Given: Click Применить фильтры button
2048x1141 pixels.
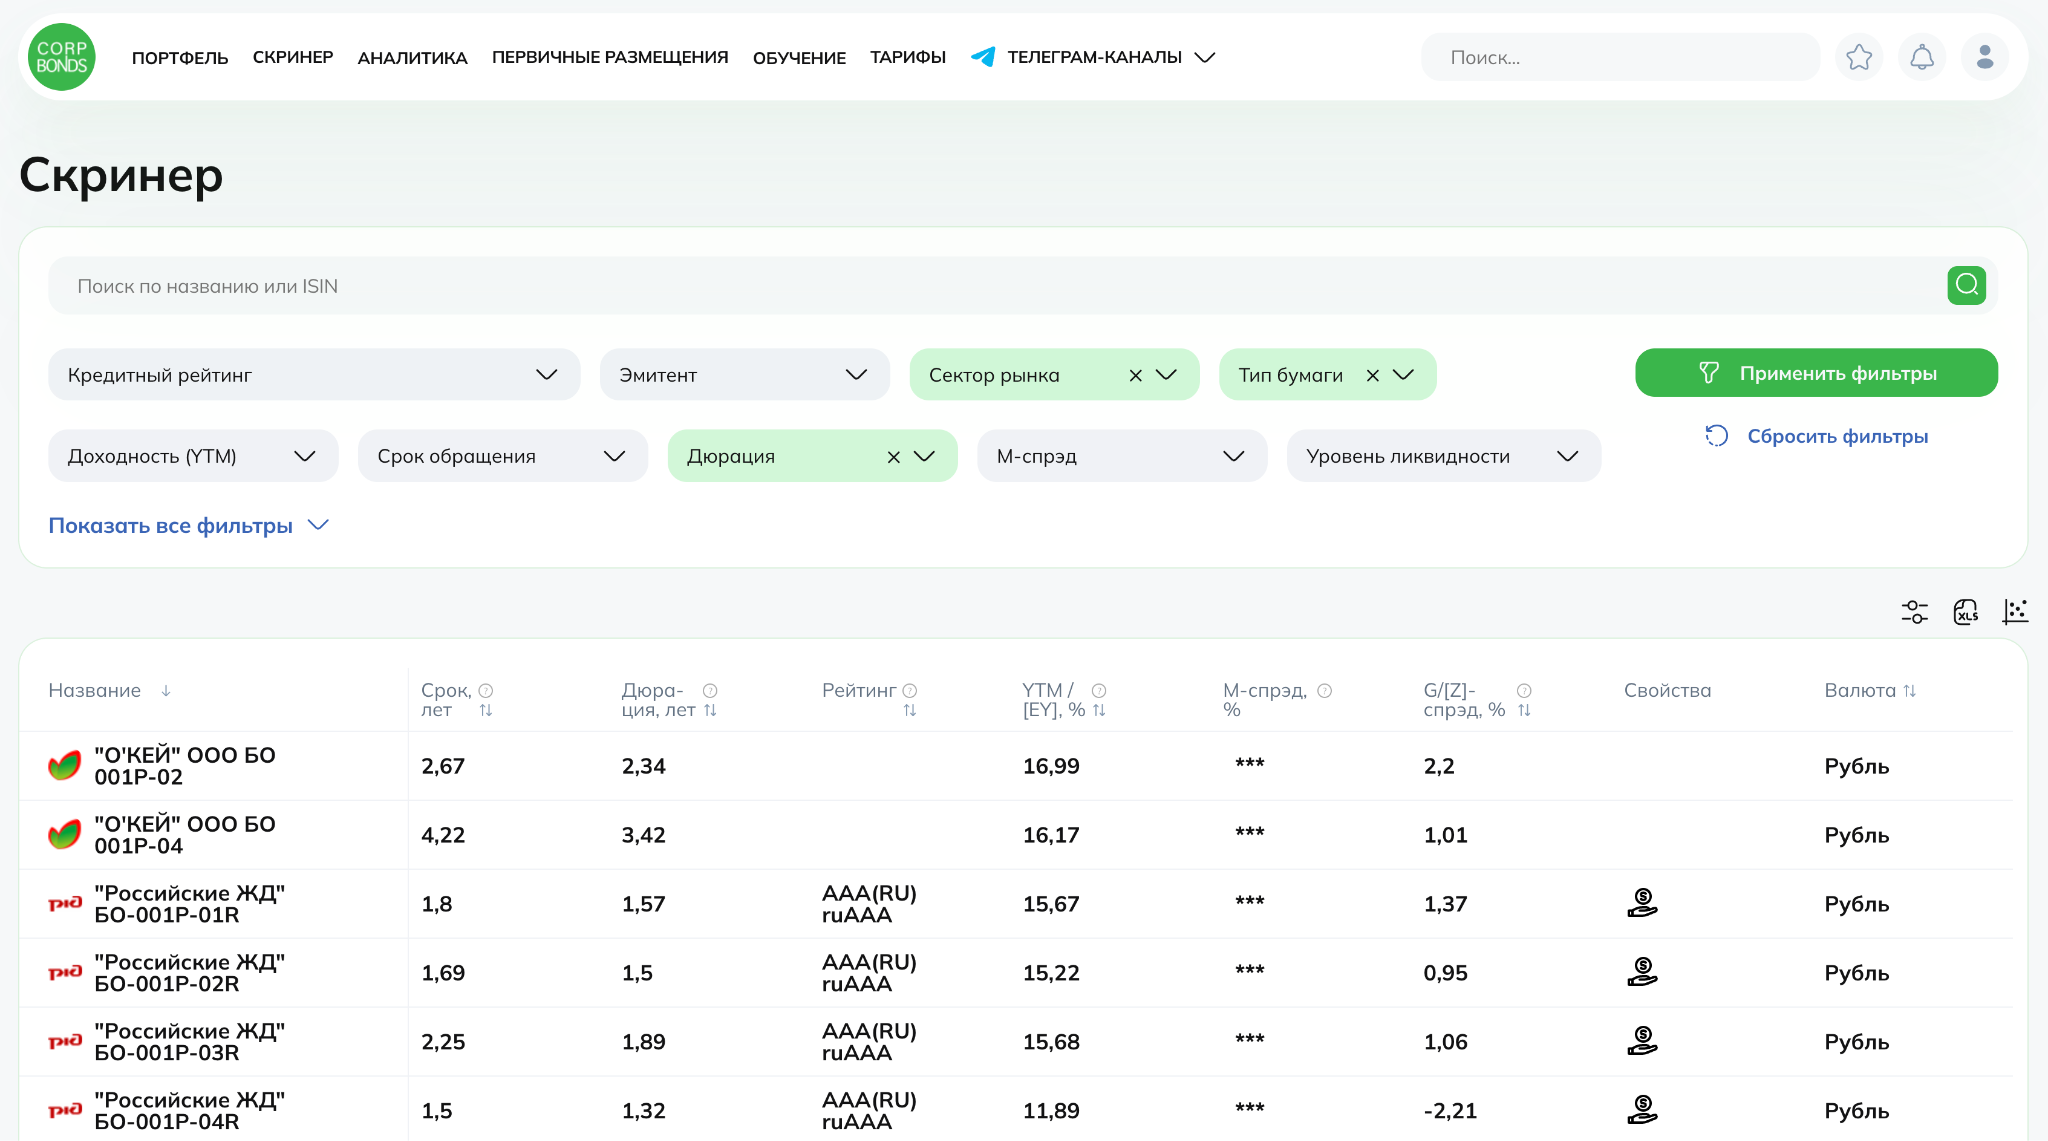Looking at the screenshot, I should [1816, 372].
